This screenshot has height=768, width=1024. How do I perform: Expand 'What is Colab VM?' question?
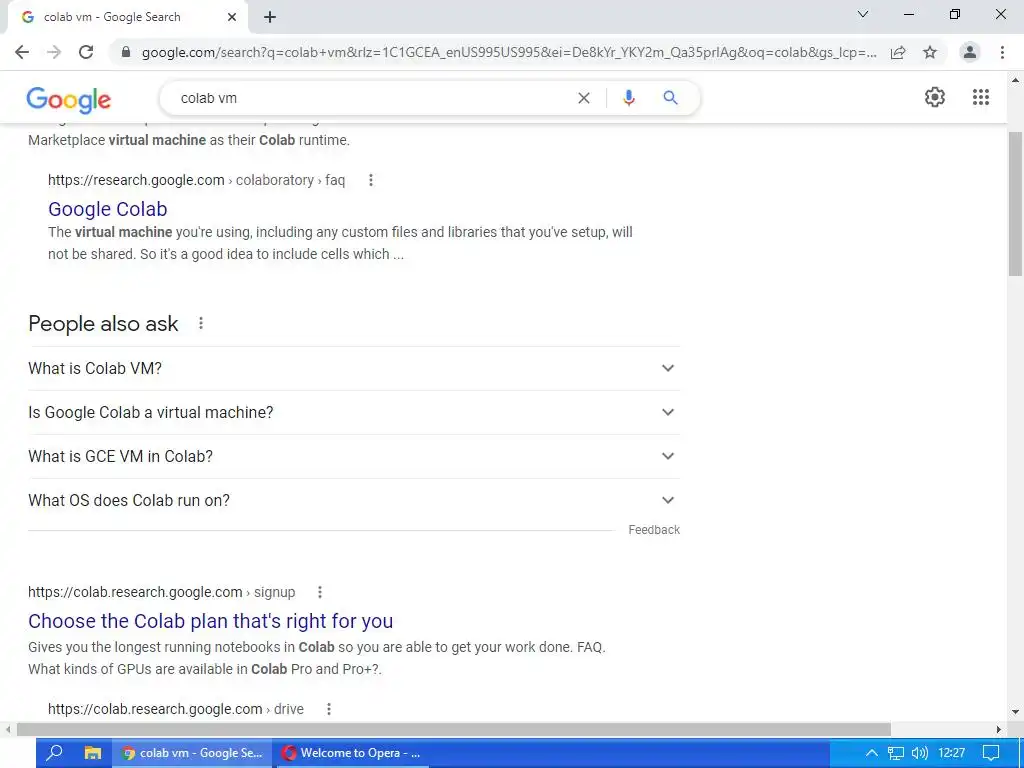(x=353, y=368)
